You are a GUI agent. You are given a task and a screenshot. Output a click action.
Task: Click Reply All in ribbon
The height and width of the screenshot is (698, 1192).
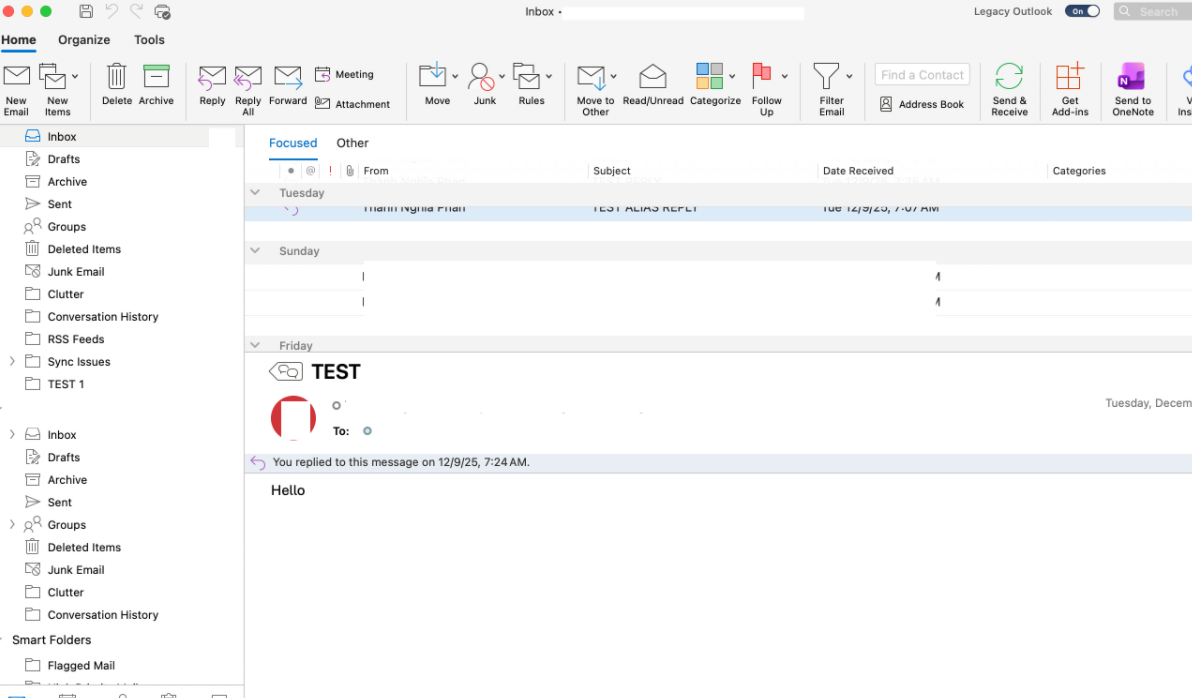(x=248, y=90)
